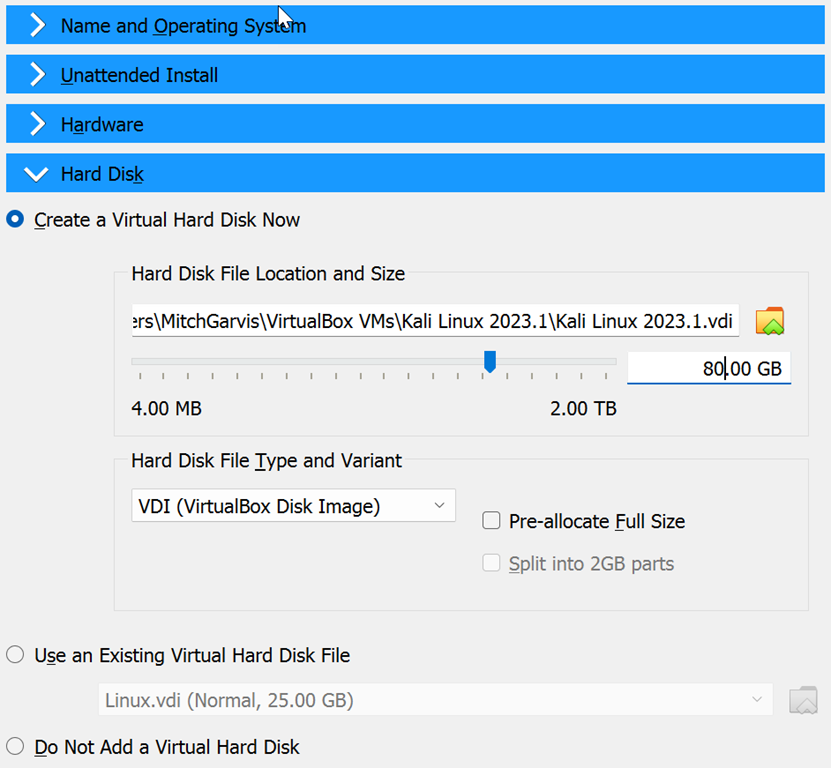Click the grayed-out existing disk chooser icon
831x768 pixels.
click(803, 700)
